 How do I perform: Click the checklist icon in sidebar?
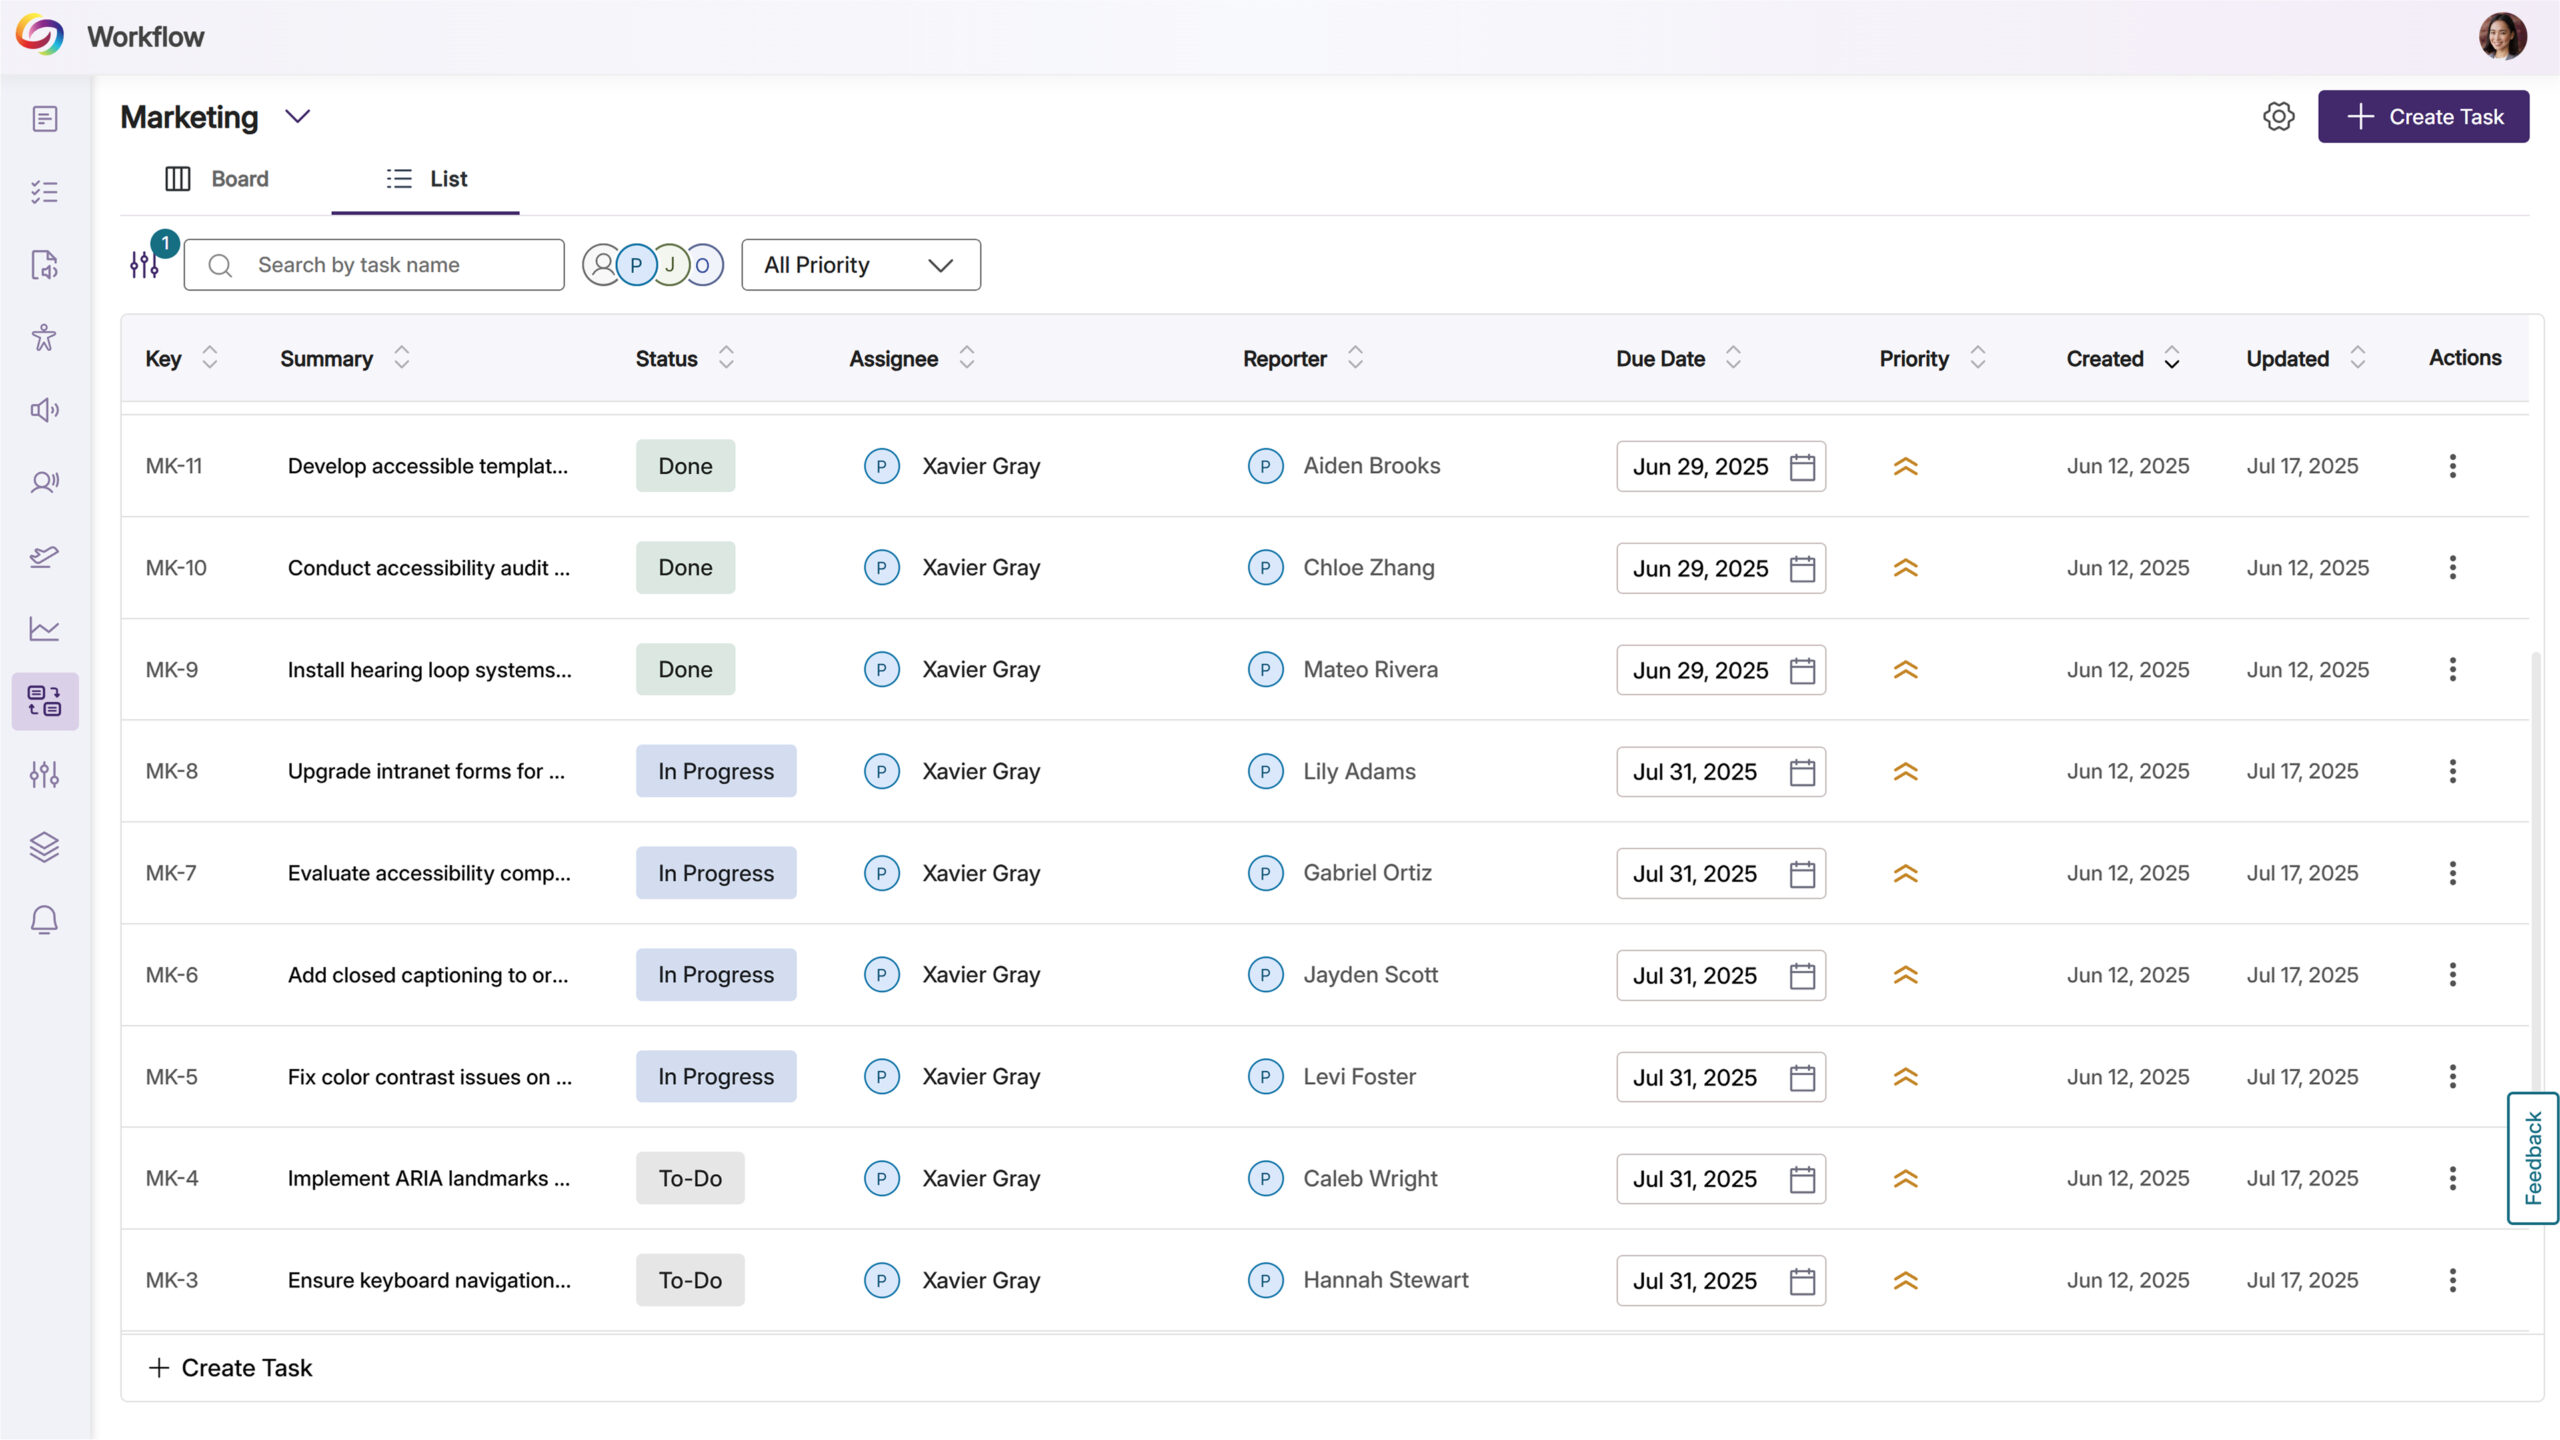coord(44,192)
